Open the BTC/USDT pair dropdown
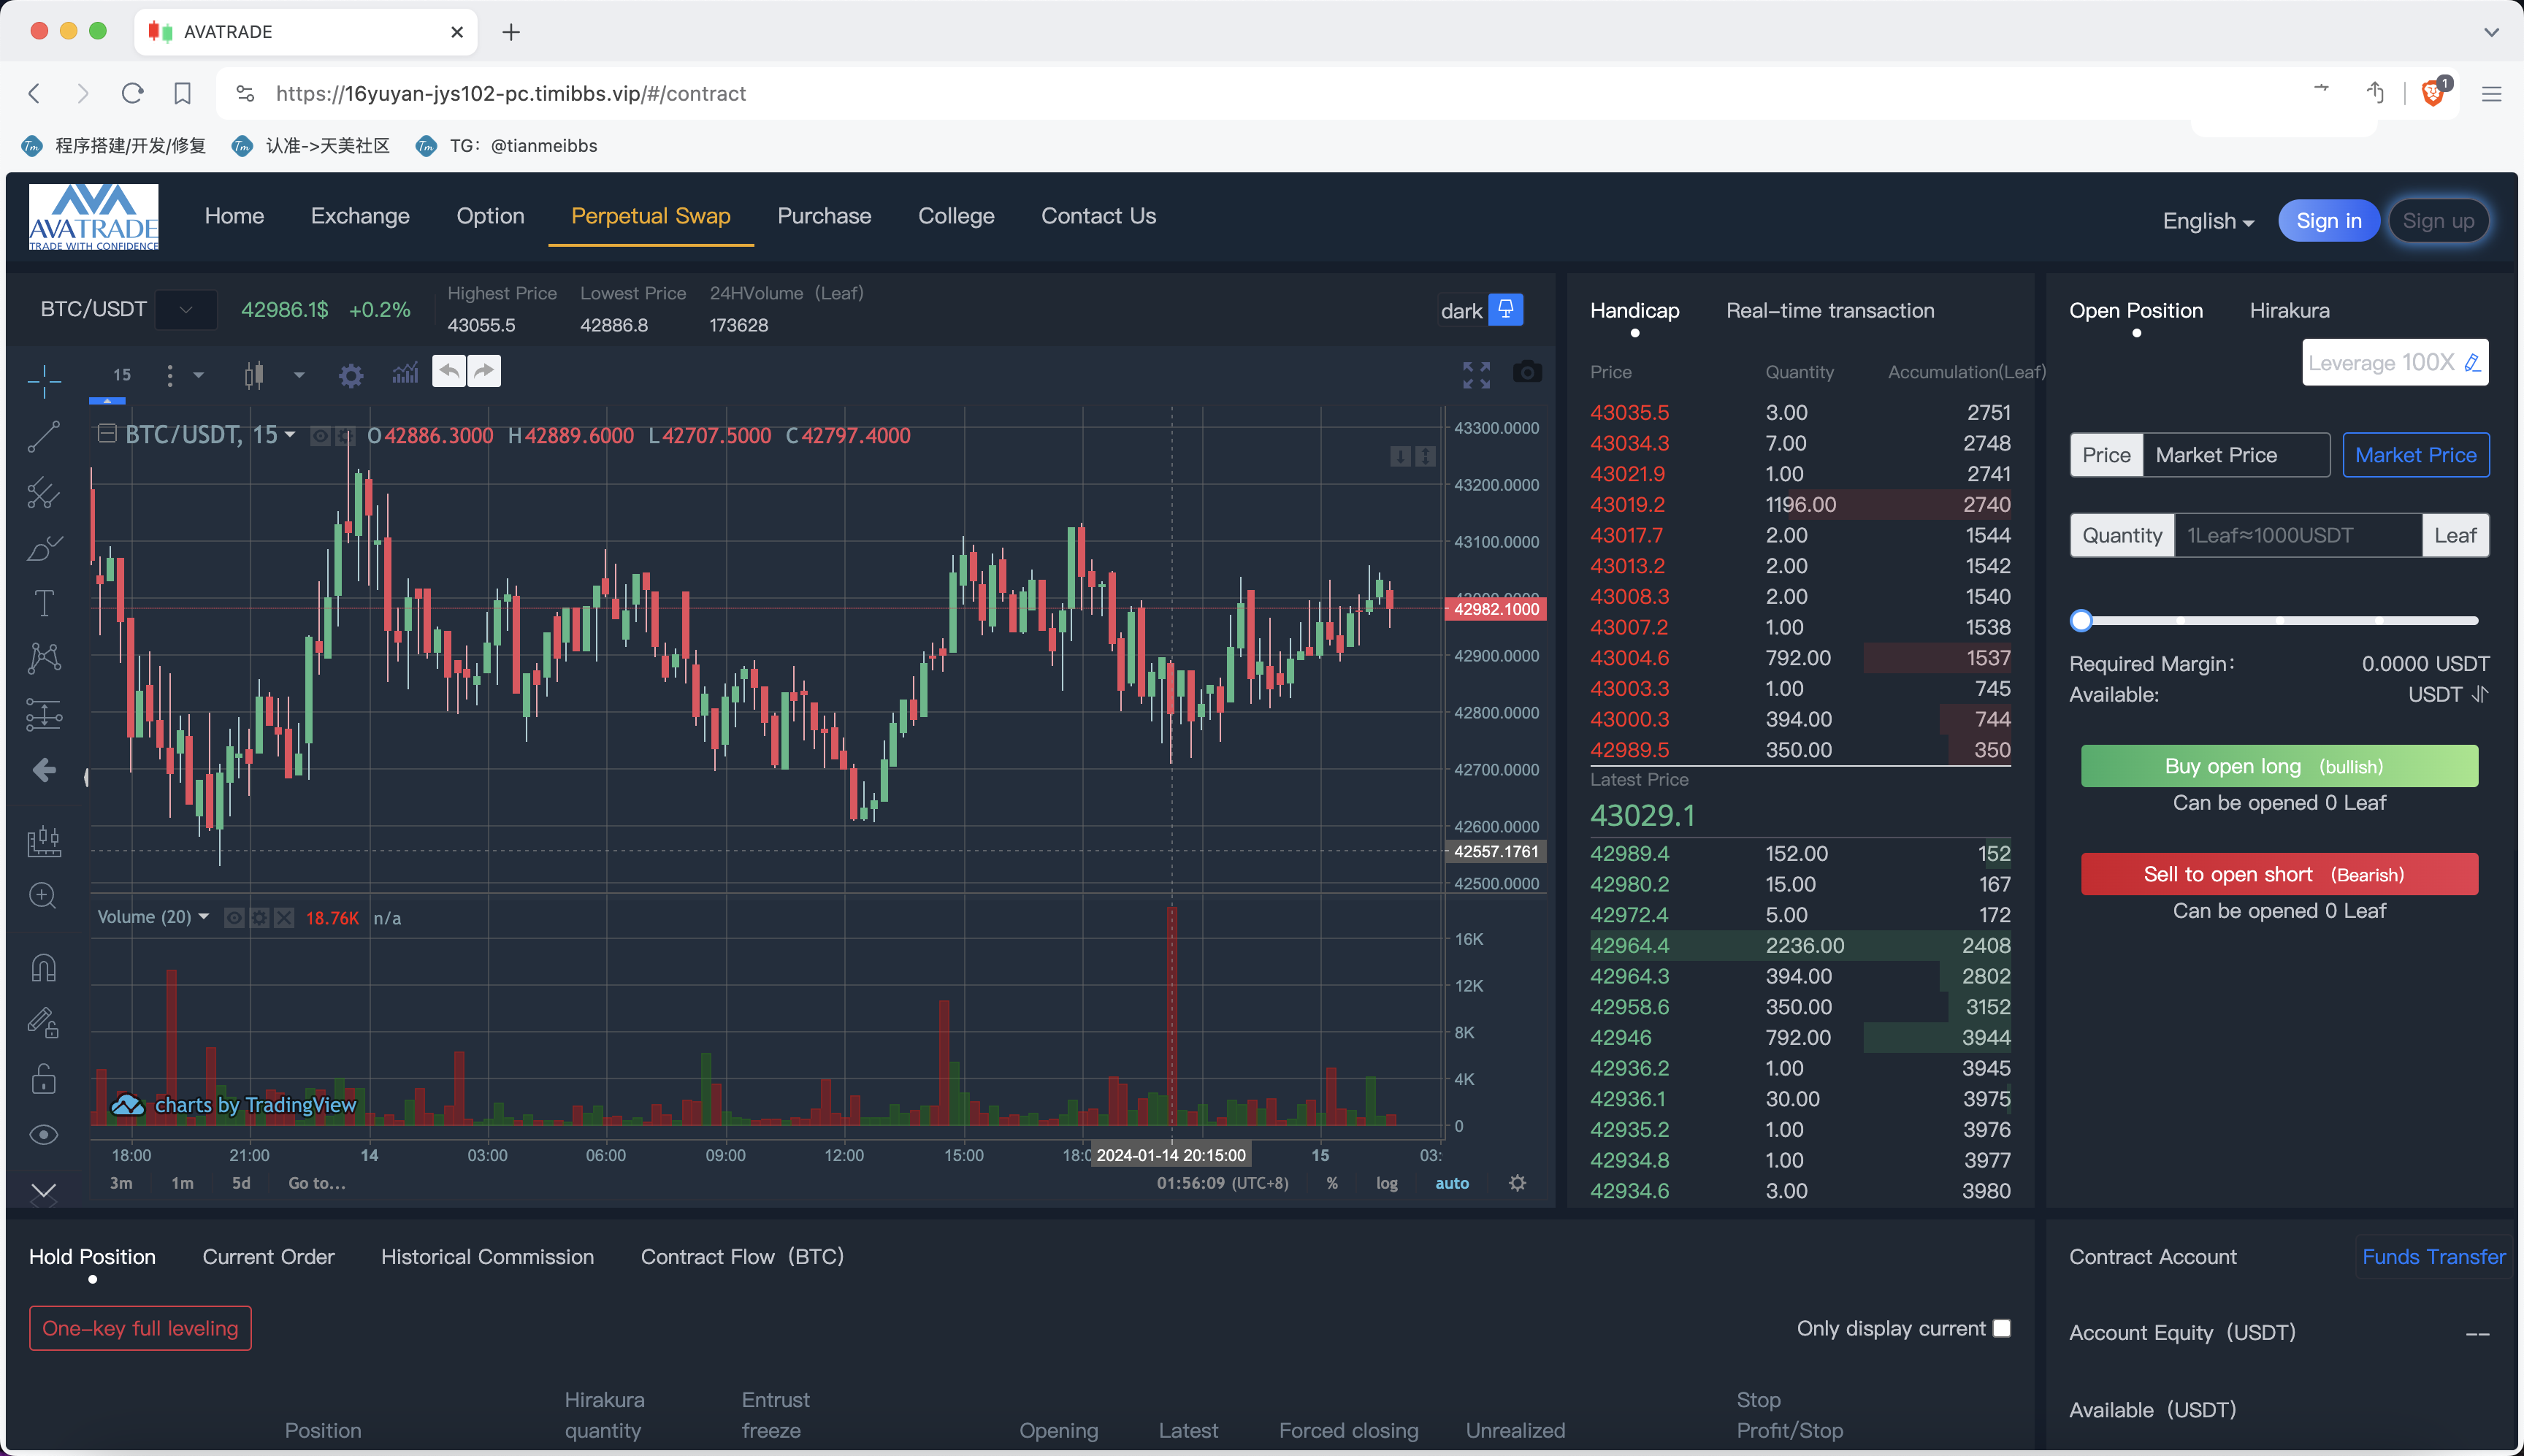The image size is (2524, 1456). [186, 310]
